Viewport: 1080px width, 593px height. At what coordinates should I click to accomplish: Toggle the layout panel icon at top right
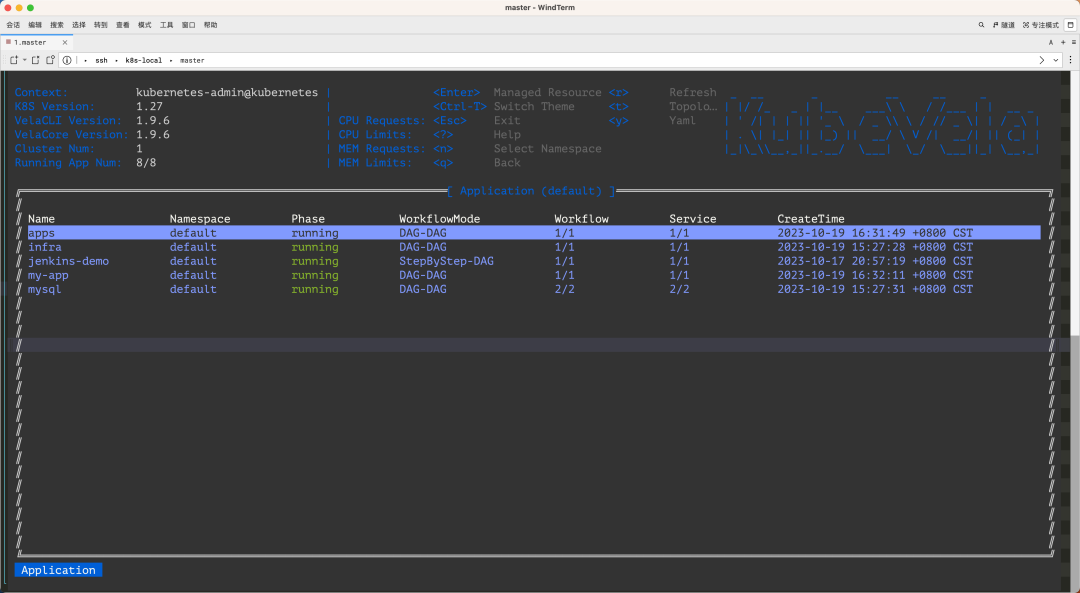pyautogui.click(x=1069, y=24)
